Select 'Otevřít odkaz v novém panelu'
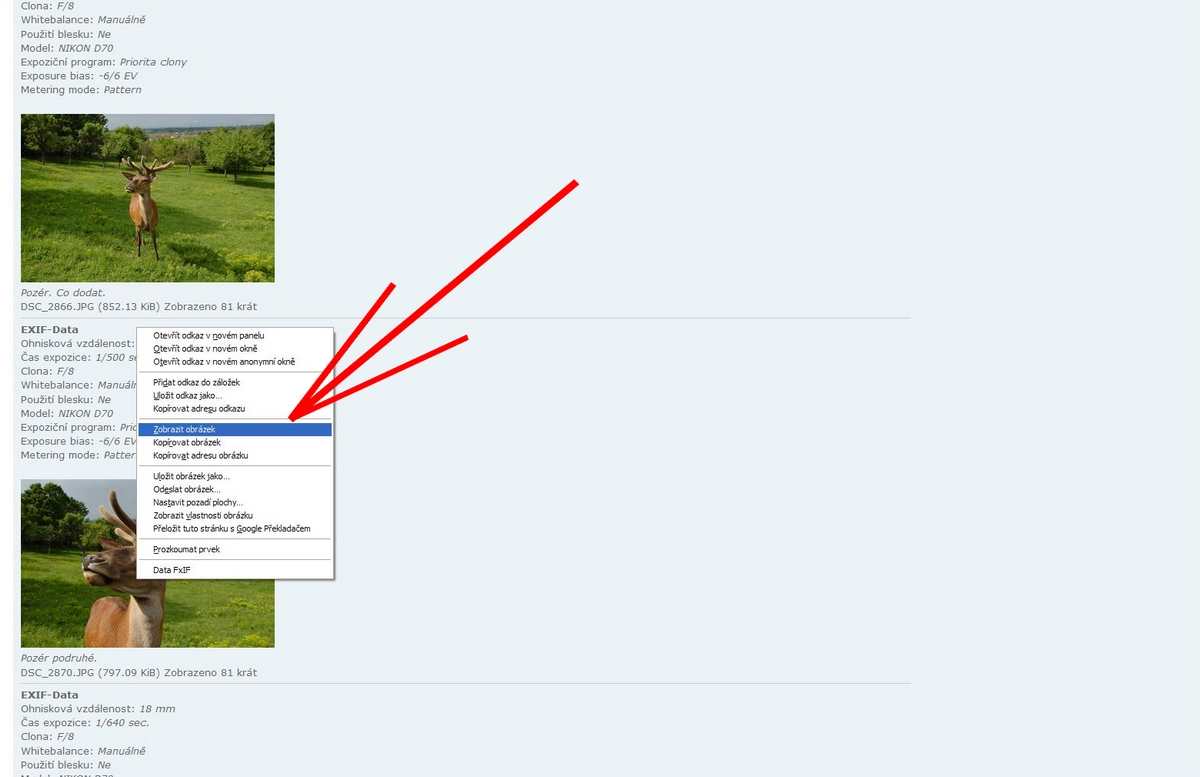Image resolution: width=1200 pixels, height=777 pixels. (208, 335)
